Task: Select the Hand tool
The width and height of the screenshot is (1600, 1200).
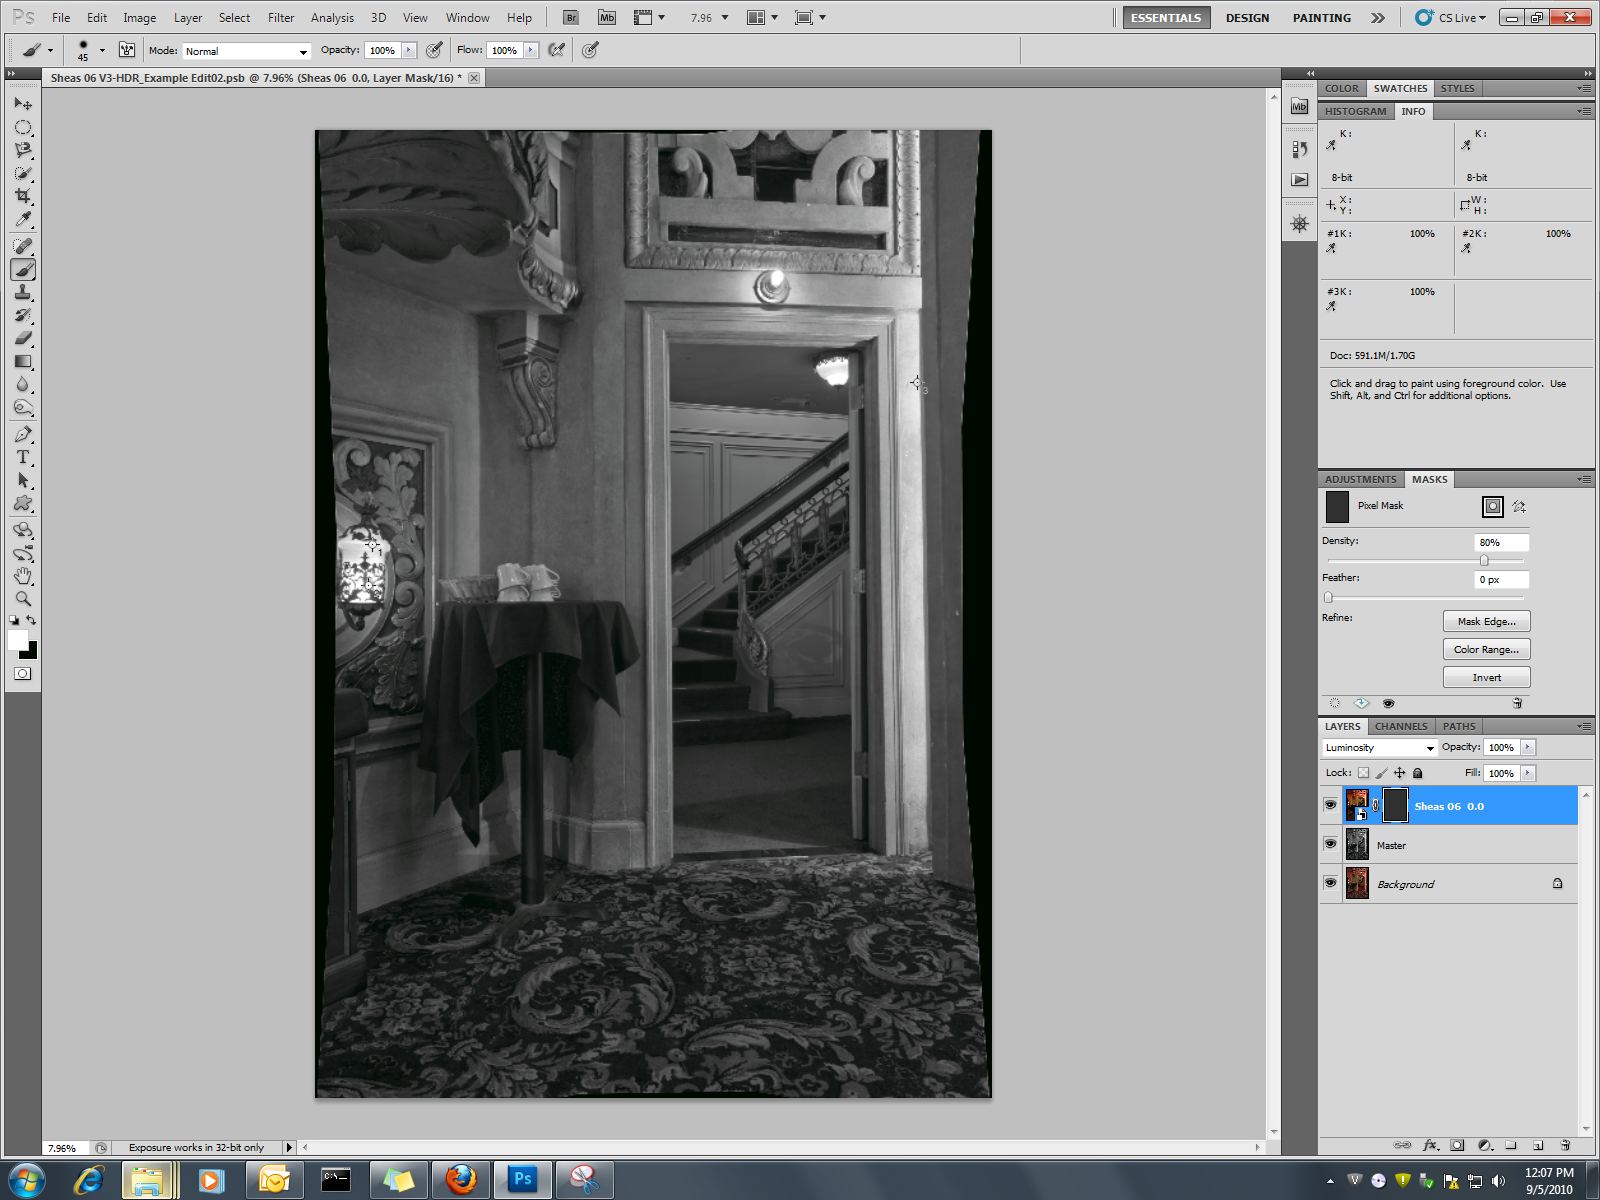Action: (x=23, y=576)
